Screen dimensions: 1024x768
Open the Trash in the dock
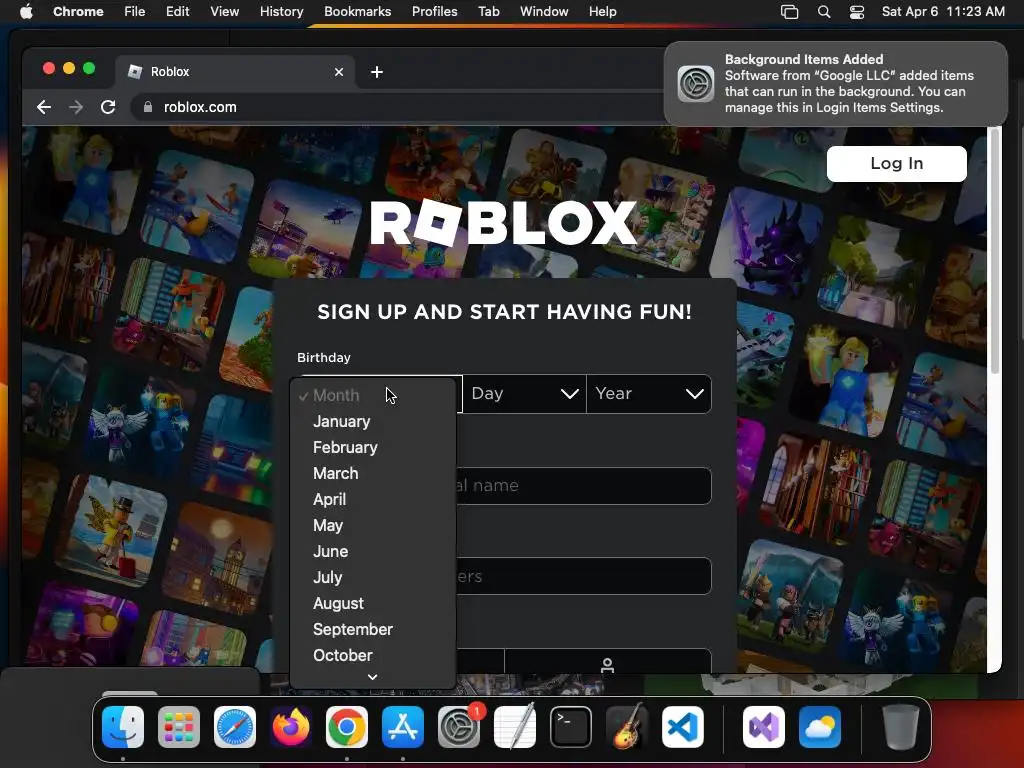click(x=901, y=727)
